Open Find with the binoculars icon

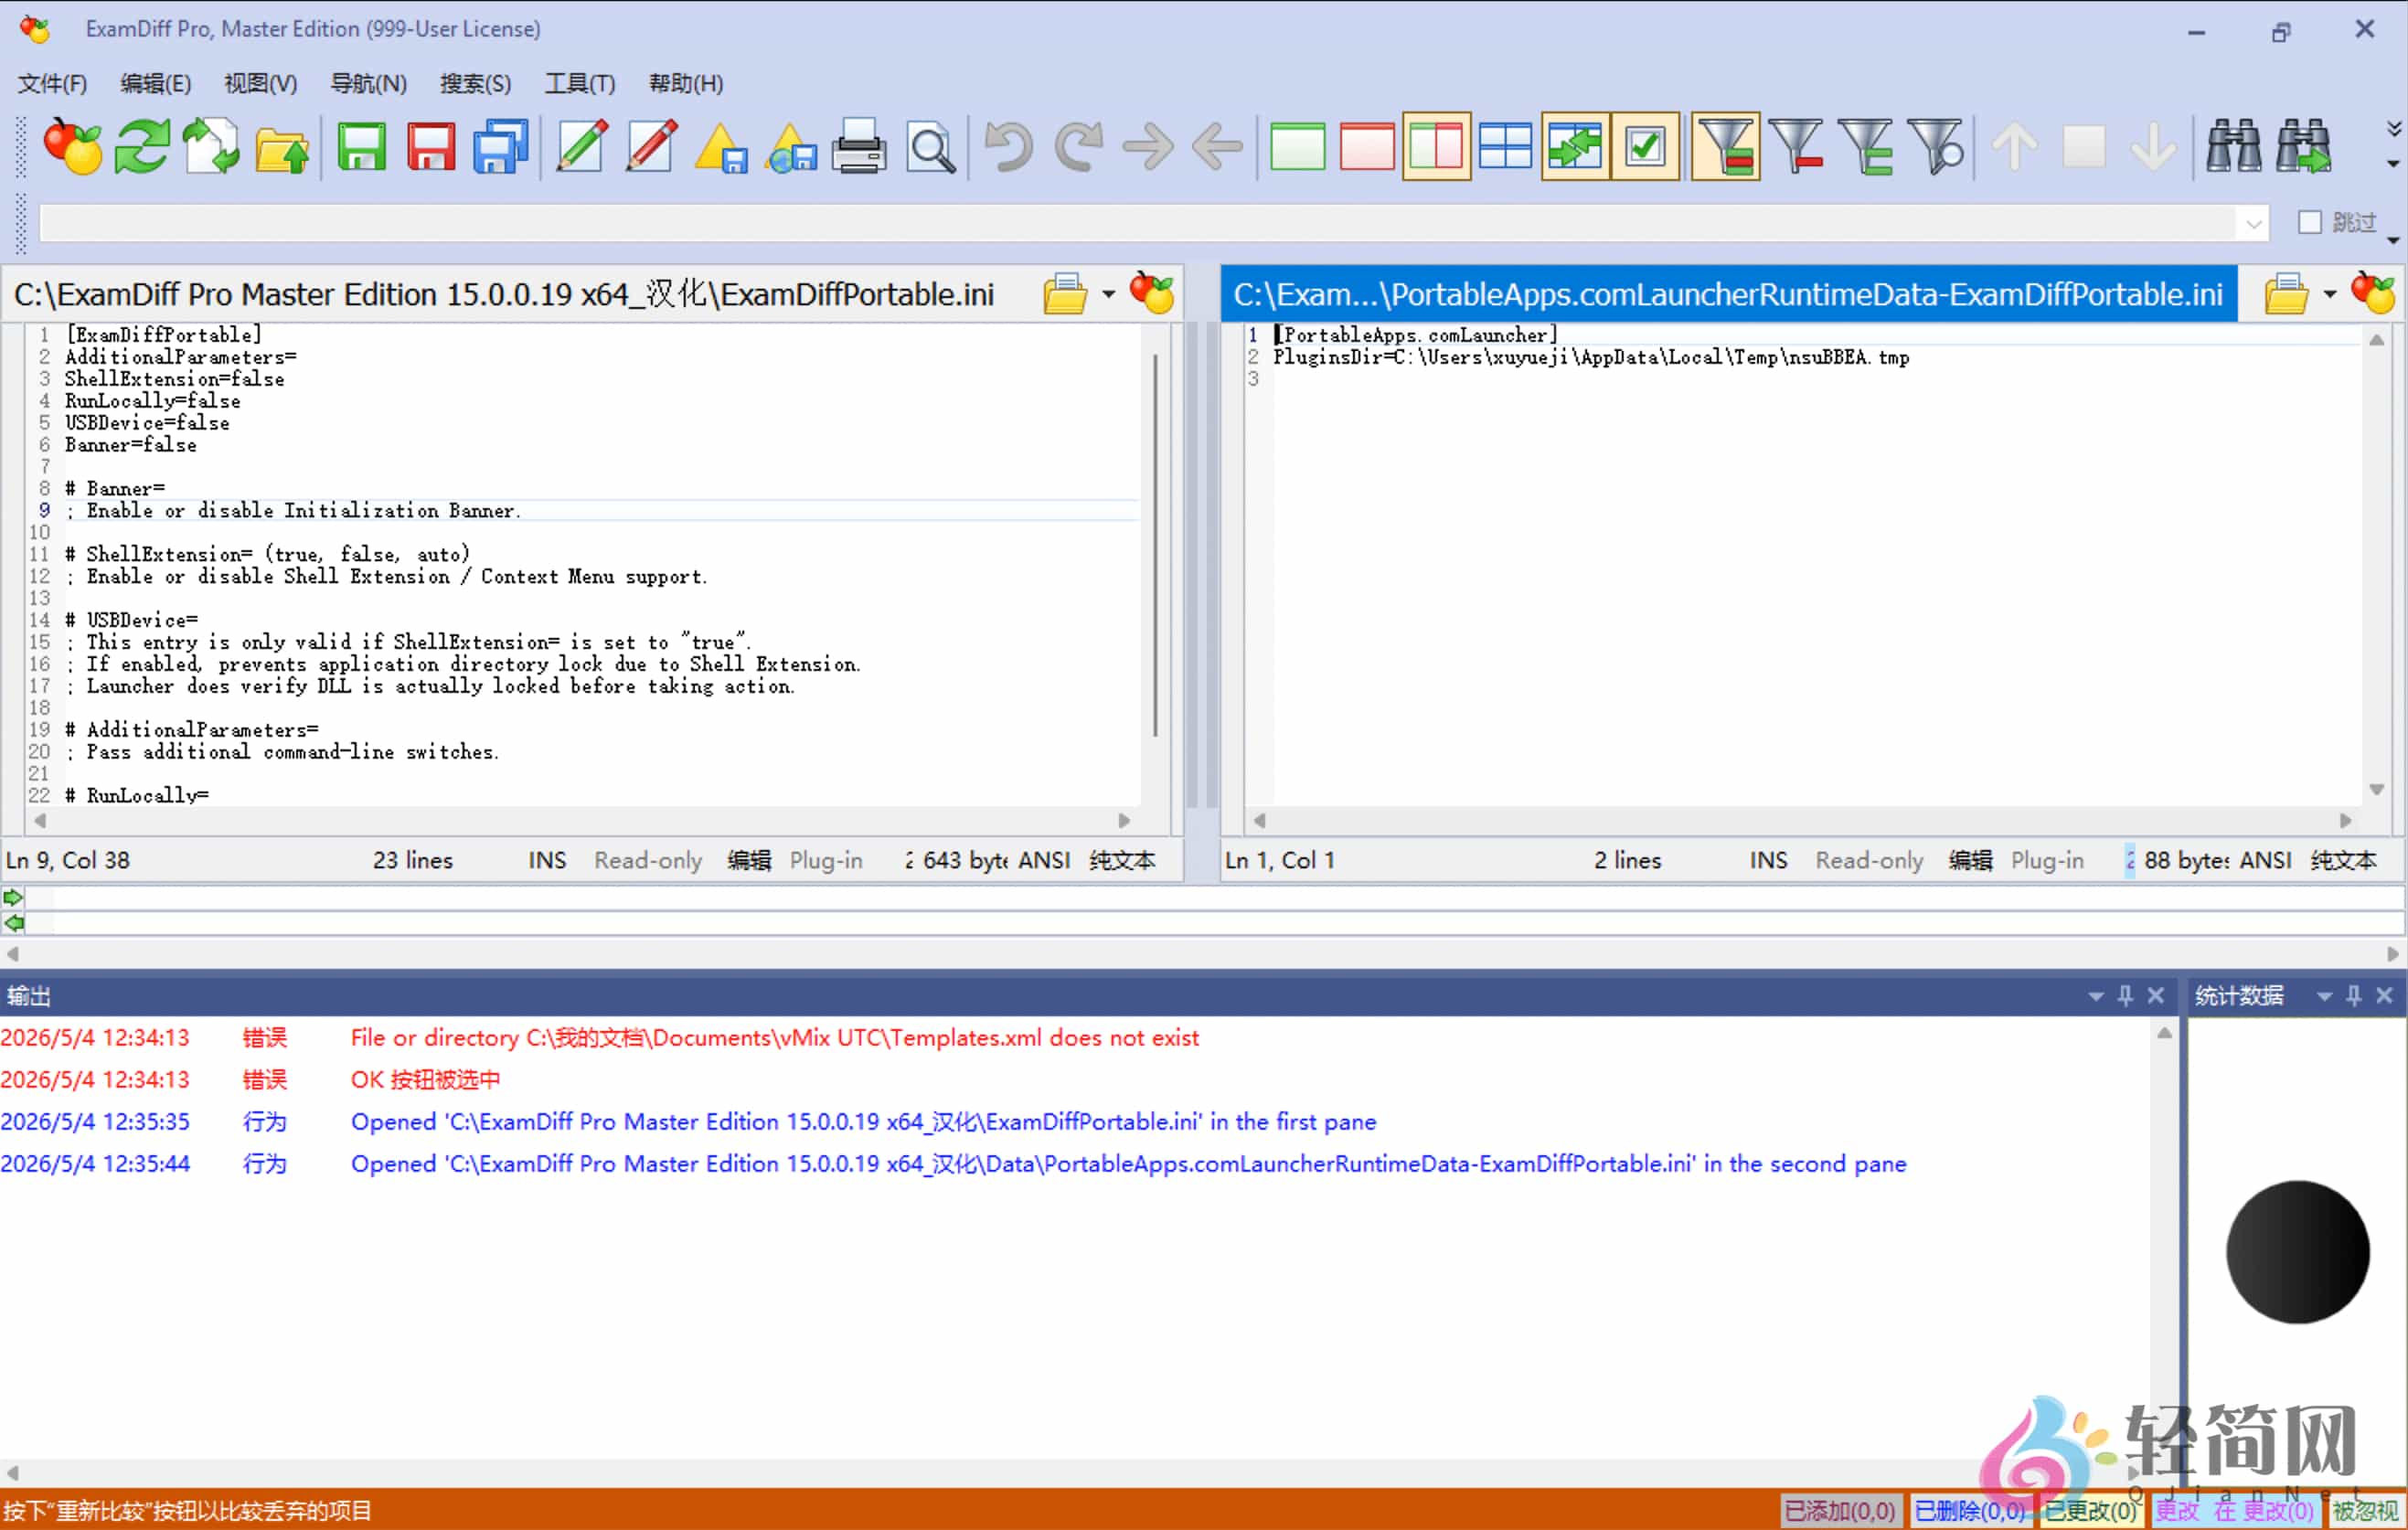(2234, 147)
